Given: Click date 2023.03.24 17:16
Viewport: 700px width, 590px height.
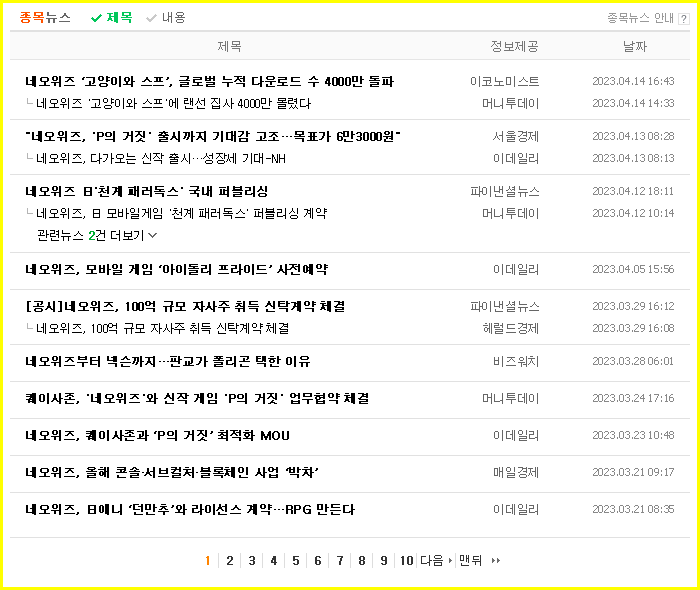Looking at the screenshot, I should tap(633, 398).
